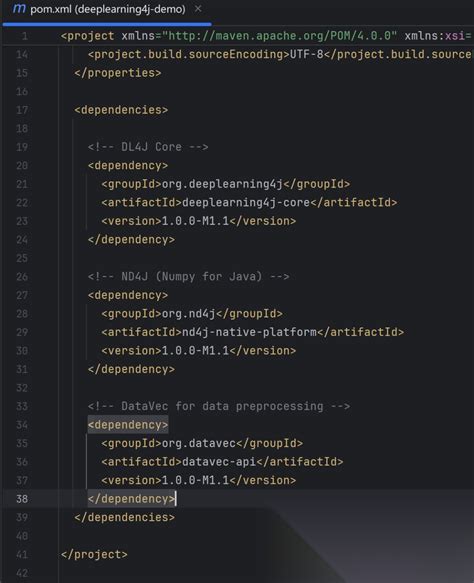Image resolution: width=474 pixels, height=583 pixels.
Task: Click the deeplearning4j-core artifactId text
Action: tap(246, 203)
